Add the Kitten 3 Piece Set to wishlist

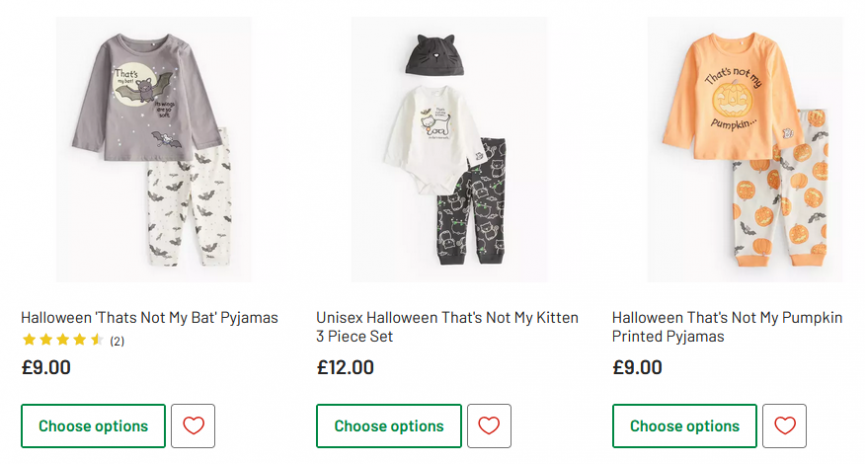[488, 426]
